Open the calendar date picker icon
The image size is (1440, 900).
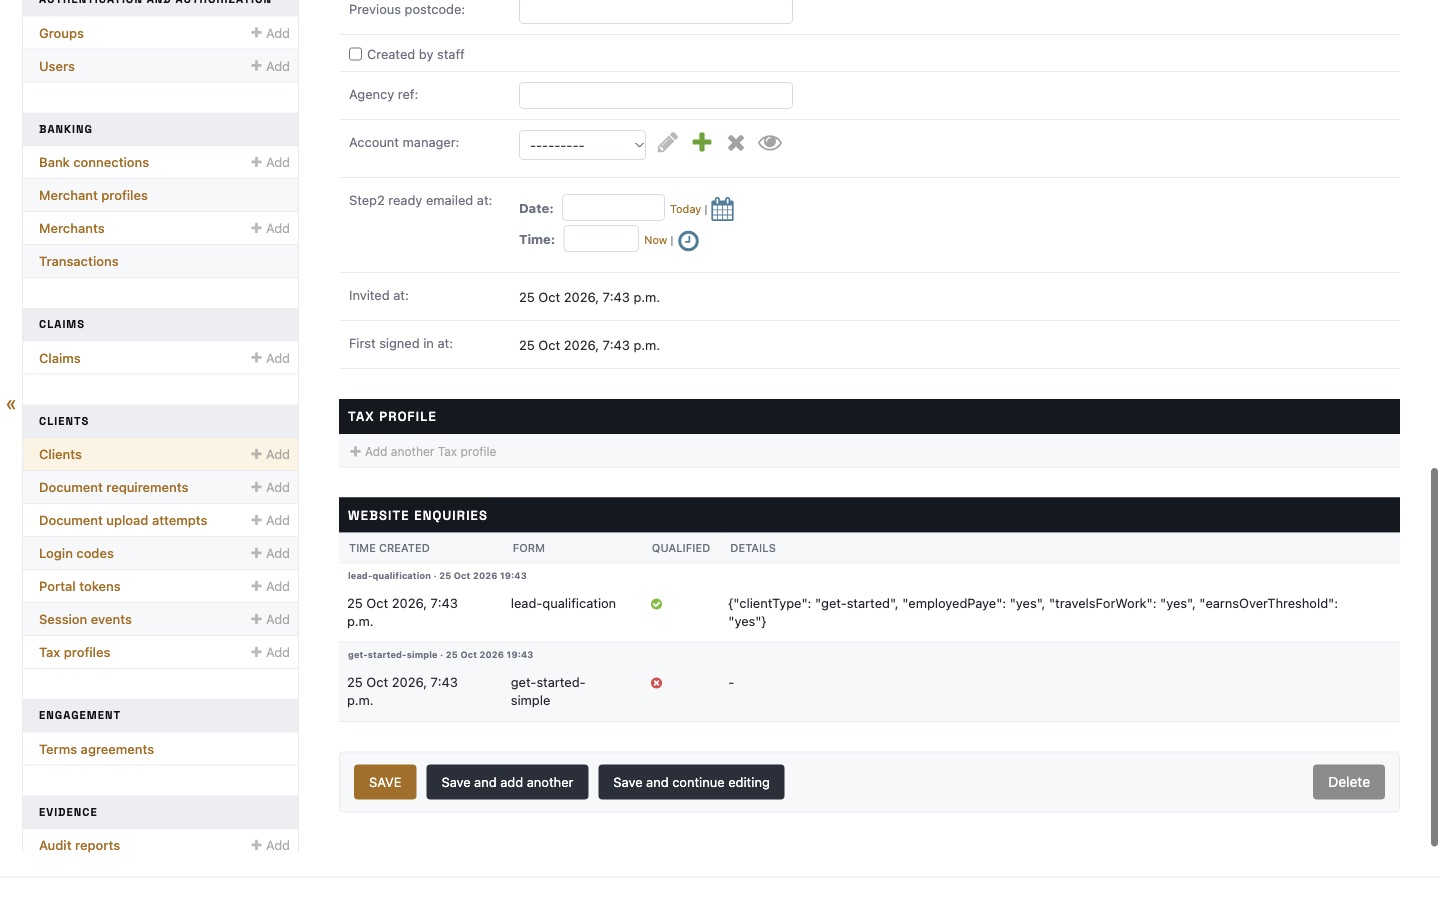(x=722, y=209)
